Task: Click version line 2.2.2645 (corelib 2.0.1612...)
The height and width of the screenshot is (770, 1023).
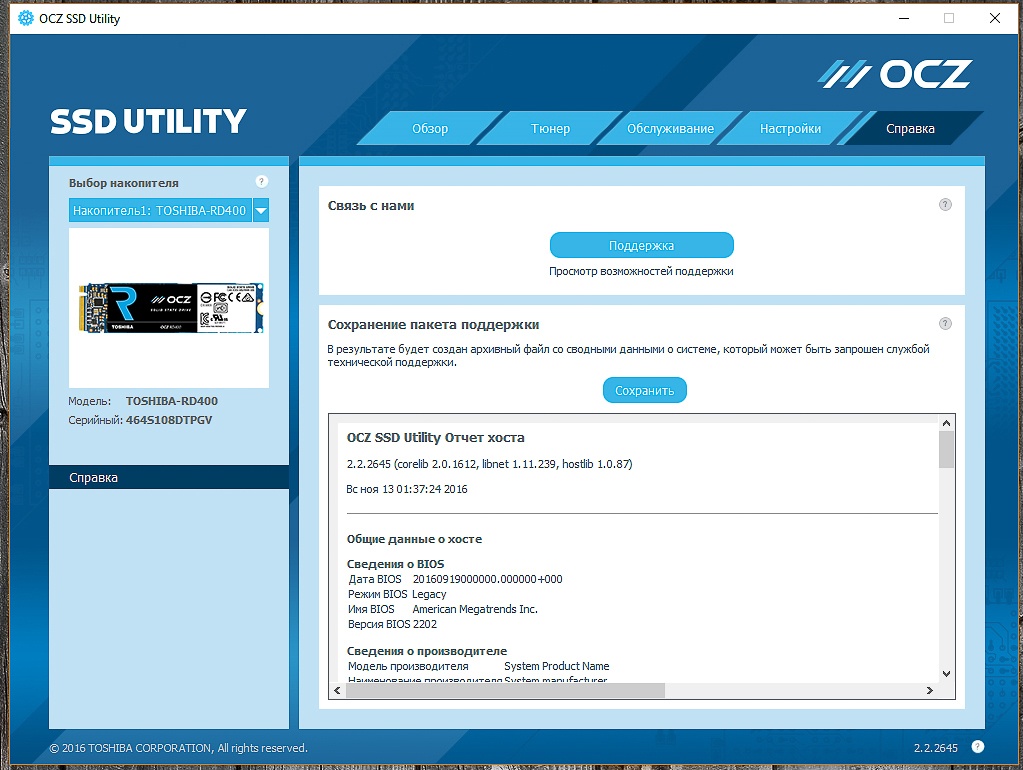Action: pos(489,464)
